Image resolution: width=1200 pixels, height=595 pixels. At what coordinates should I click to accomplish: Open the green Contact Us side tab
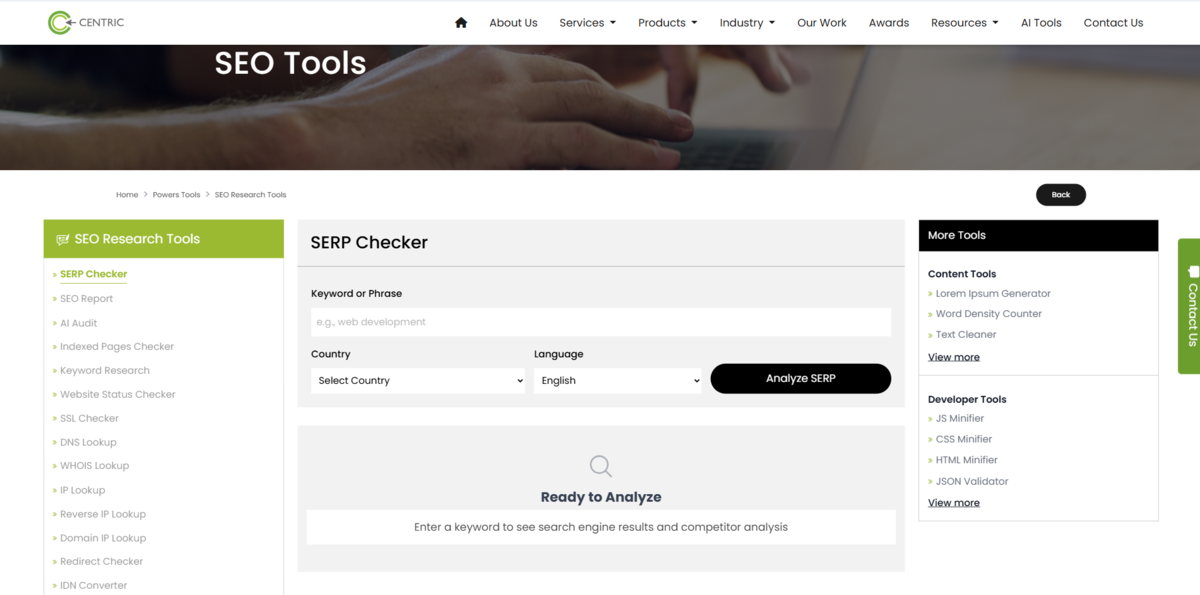(1190, 306)
